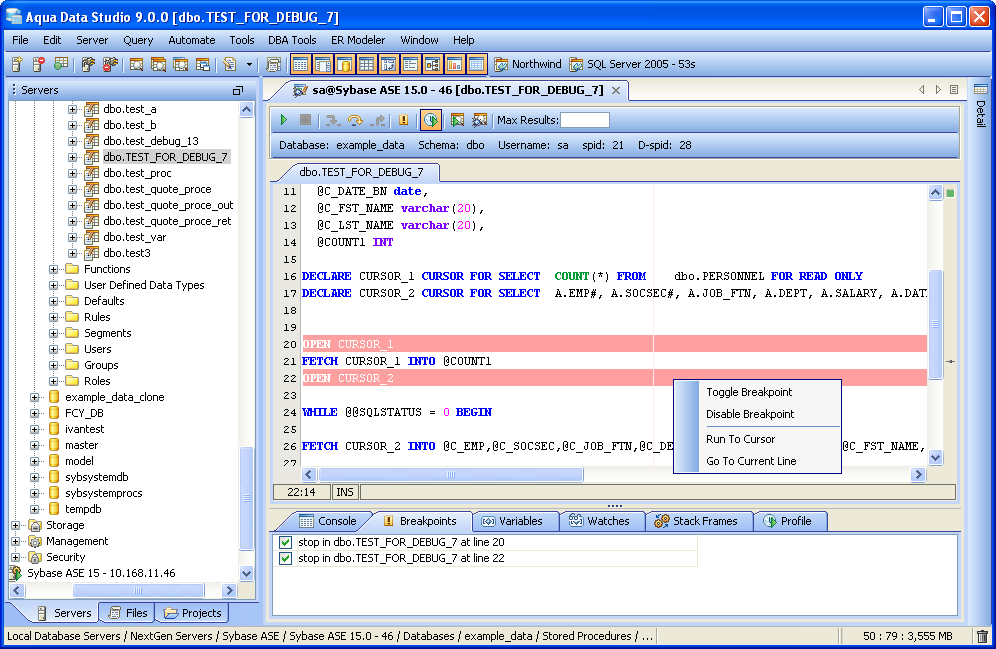Choose Run To Cursor from the context menu
This screenshot has height=649, width=996.
pyautogui.click(x=740, y=439)
